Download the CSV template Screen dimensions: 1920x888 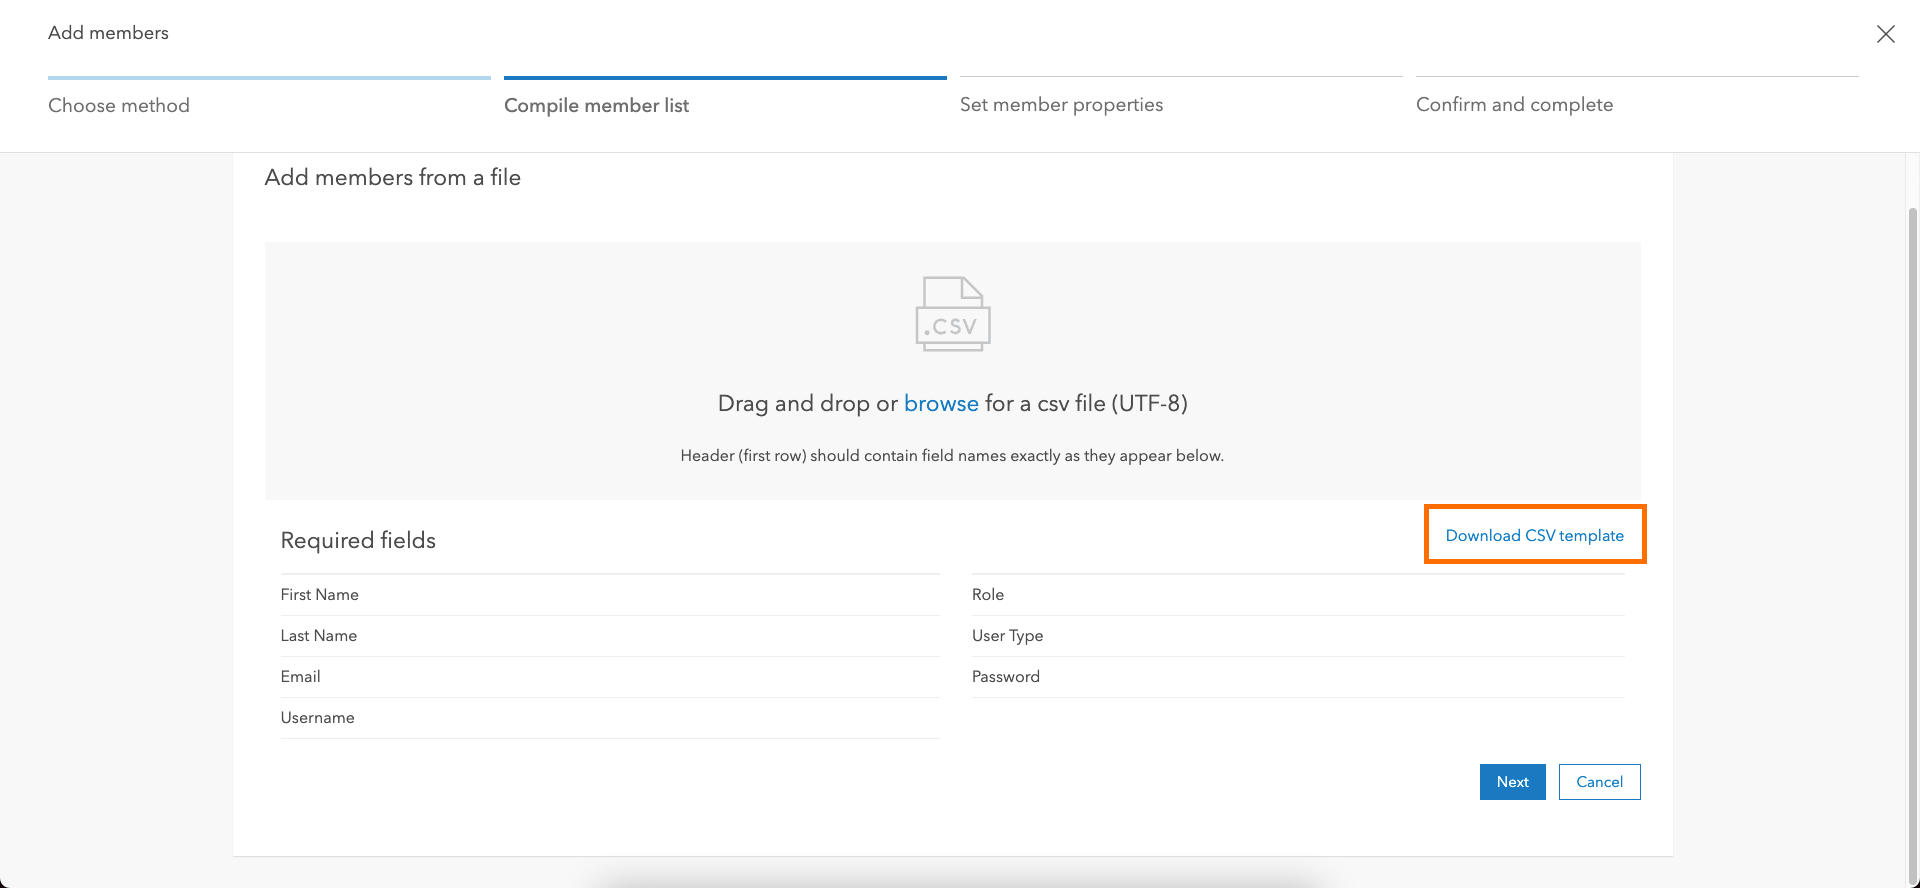coord(1534,535)
